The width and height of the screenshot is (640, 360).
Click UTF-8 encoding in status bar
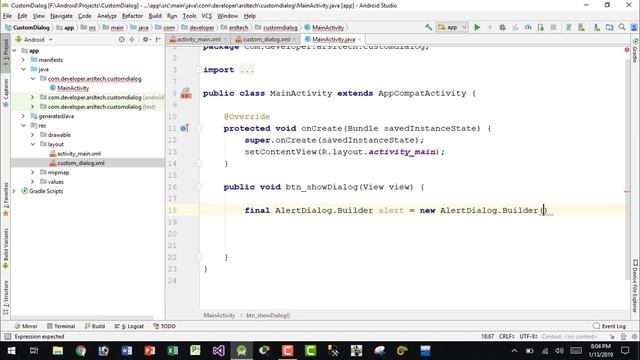528,337
